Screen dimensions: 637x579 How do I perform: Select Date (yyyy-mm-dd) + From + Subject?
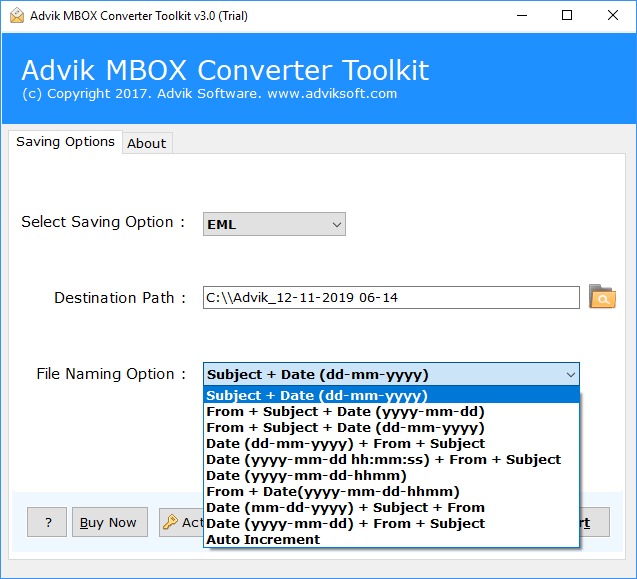391,523
